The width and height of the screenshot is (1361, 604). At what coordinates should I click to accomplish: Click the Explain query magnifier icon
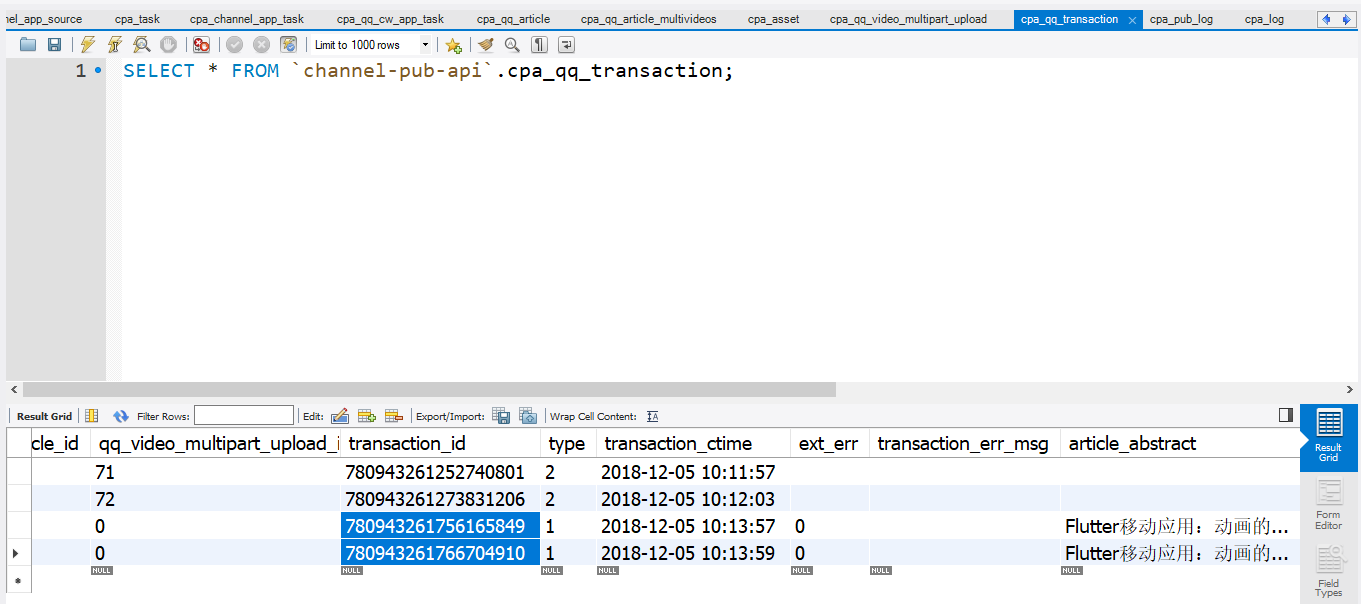142,45
